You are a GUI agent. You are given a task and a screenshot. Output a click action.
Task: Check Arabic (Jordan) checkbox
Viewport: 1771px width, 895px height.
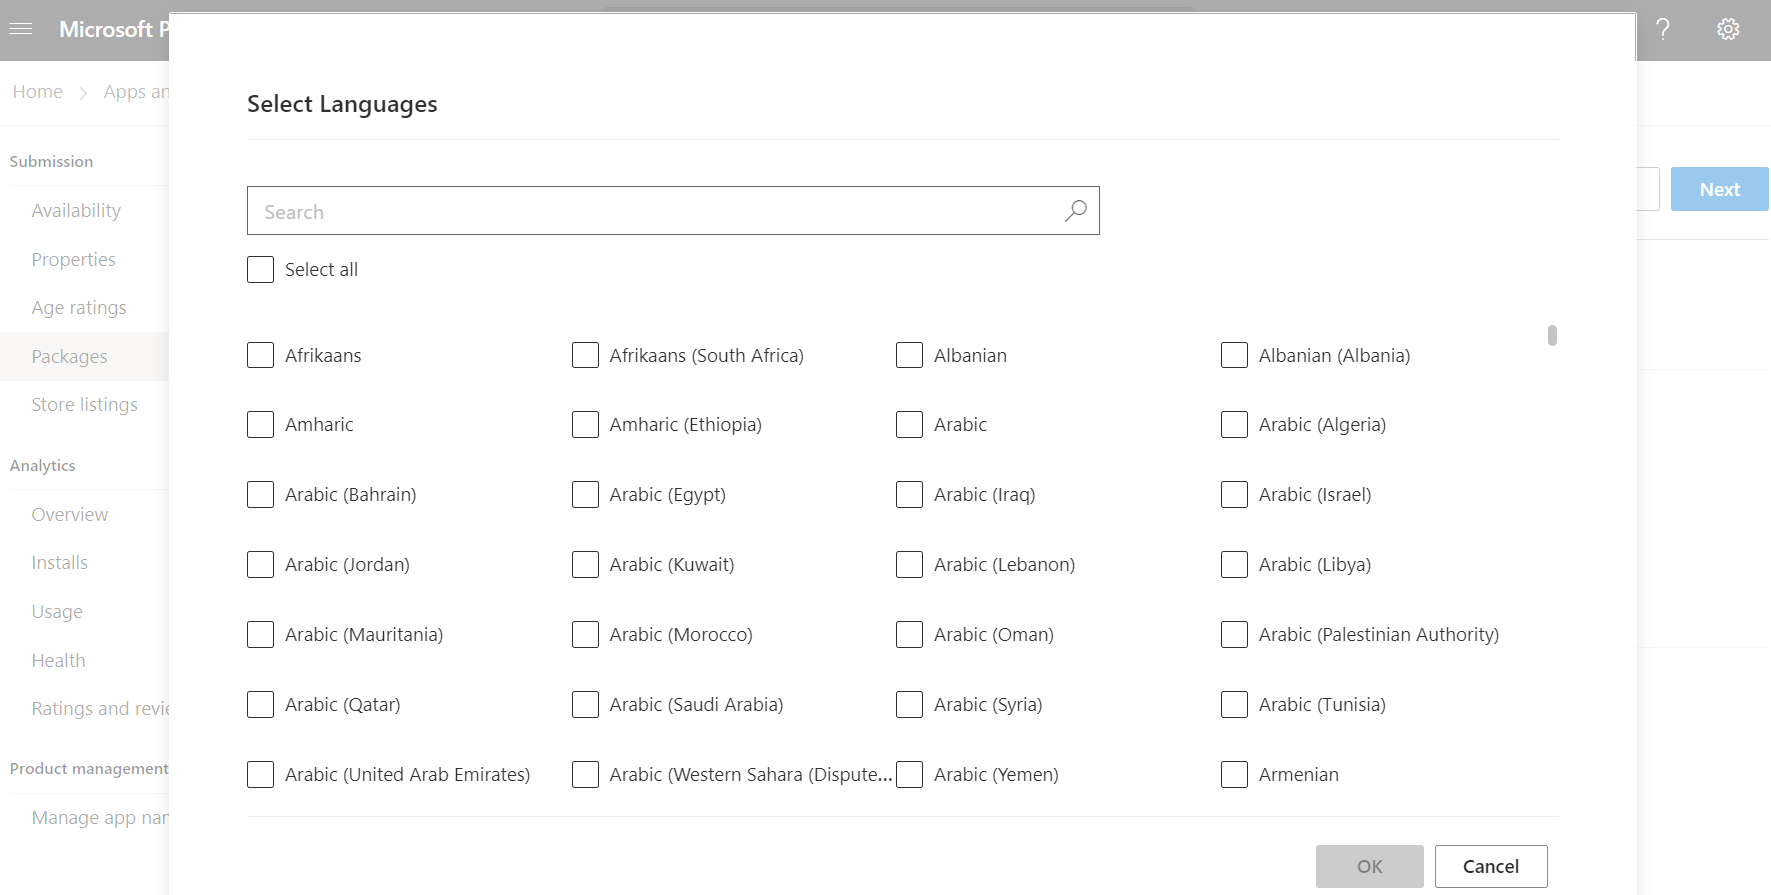[260, 565]
